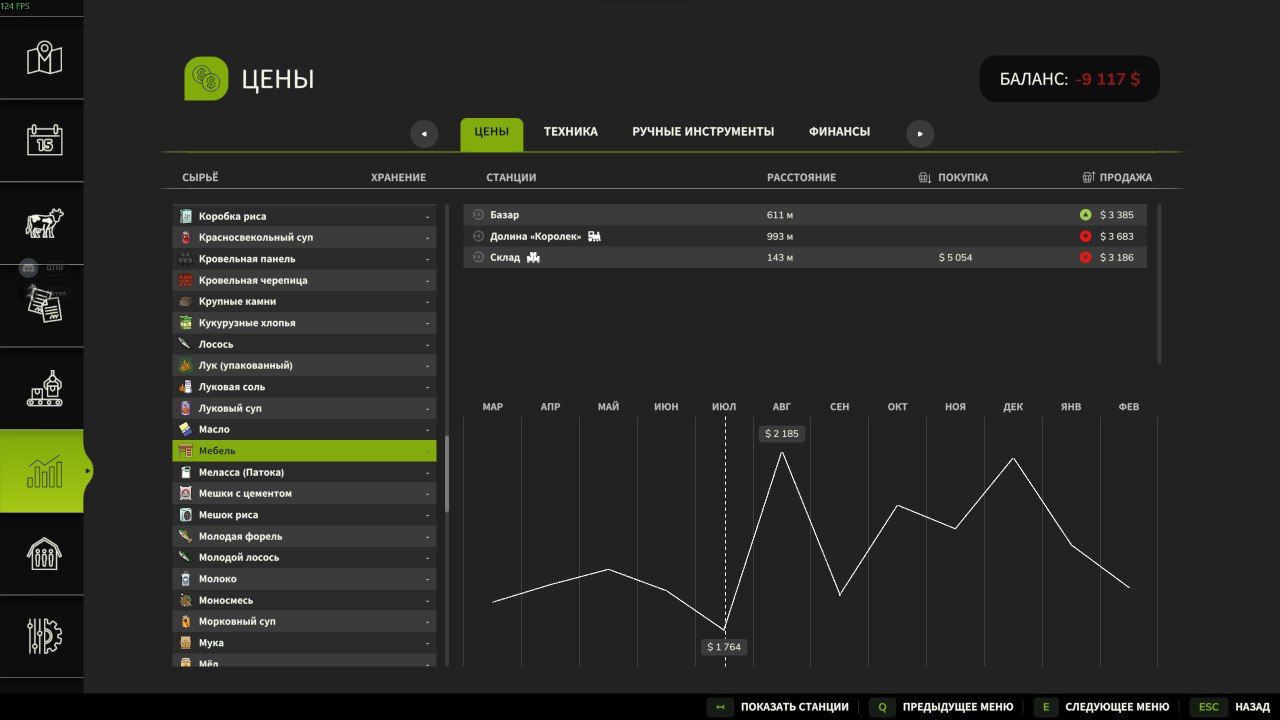
Task: Toggle the station marker next to Базар
Action: [478, 214]
